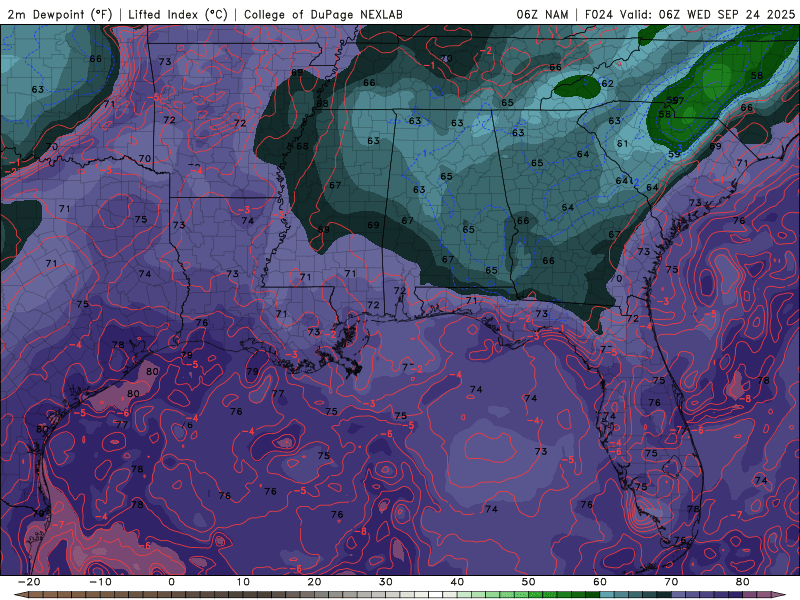The image size is (800, 600).
Task: Click the "70" label on the color scale
Action: (x=671, y=582)
